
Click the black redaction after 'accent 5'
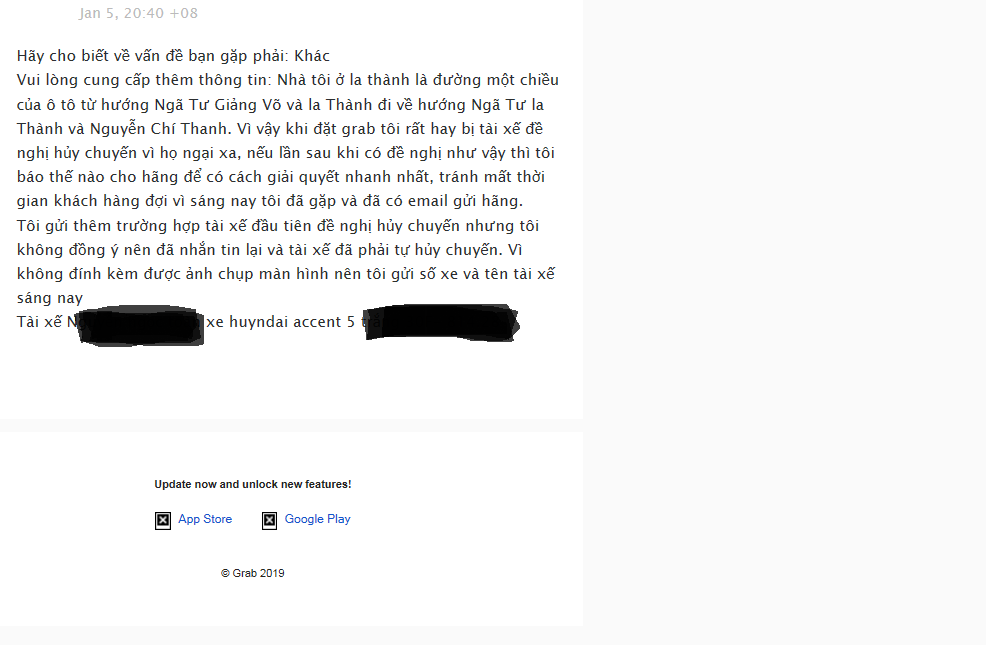[442, 323]
